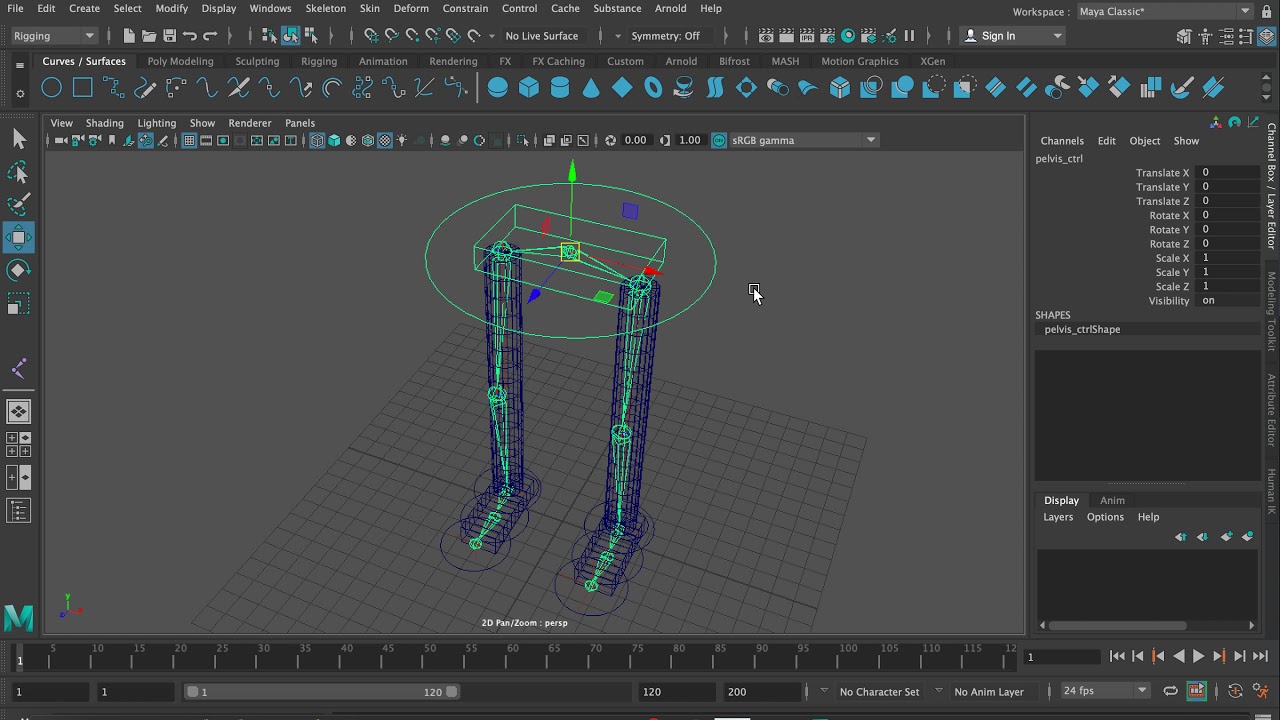Open the Skeleton menu
The image size is (1280, 720).
click(325, 9)
